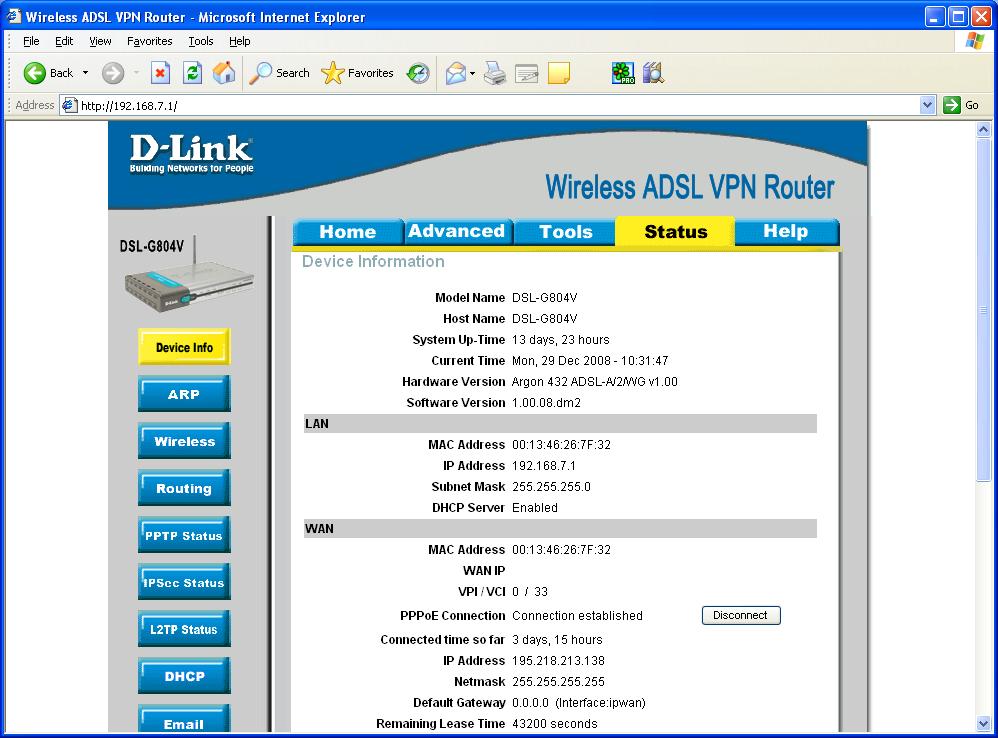The width and height of the screenshot is (998, 738).
Task: Click the Device Info sidebar button
Action: click(184, 347)
